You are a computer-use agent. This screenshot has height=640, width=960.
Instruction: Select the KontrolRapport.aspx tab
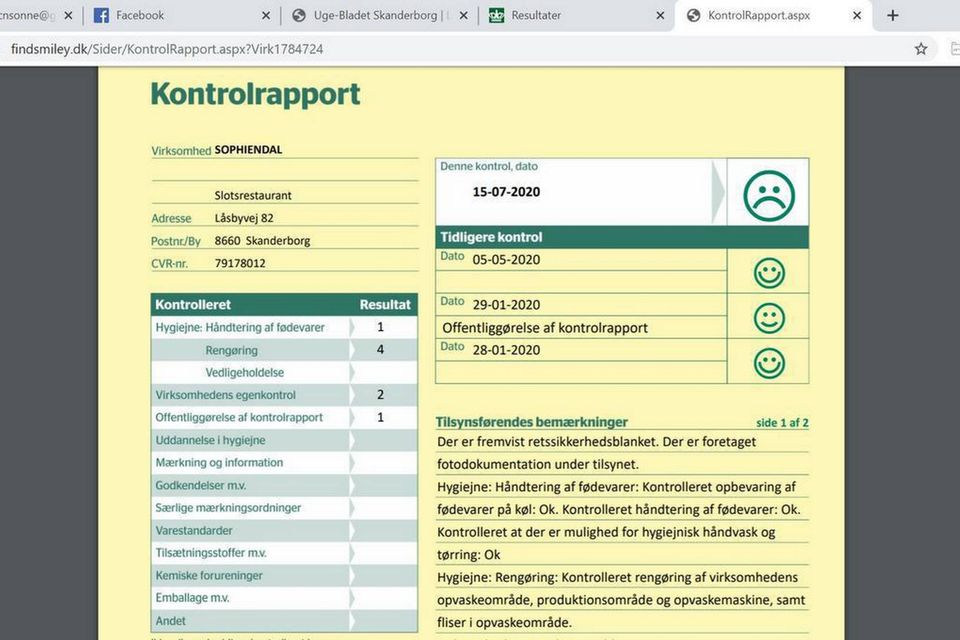pyautogui.click(x=775, y=15)
